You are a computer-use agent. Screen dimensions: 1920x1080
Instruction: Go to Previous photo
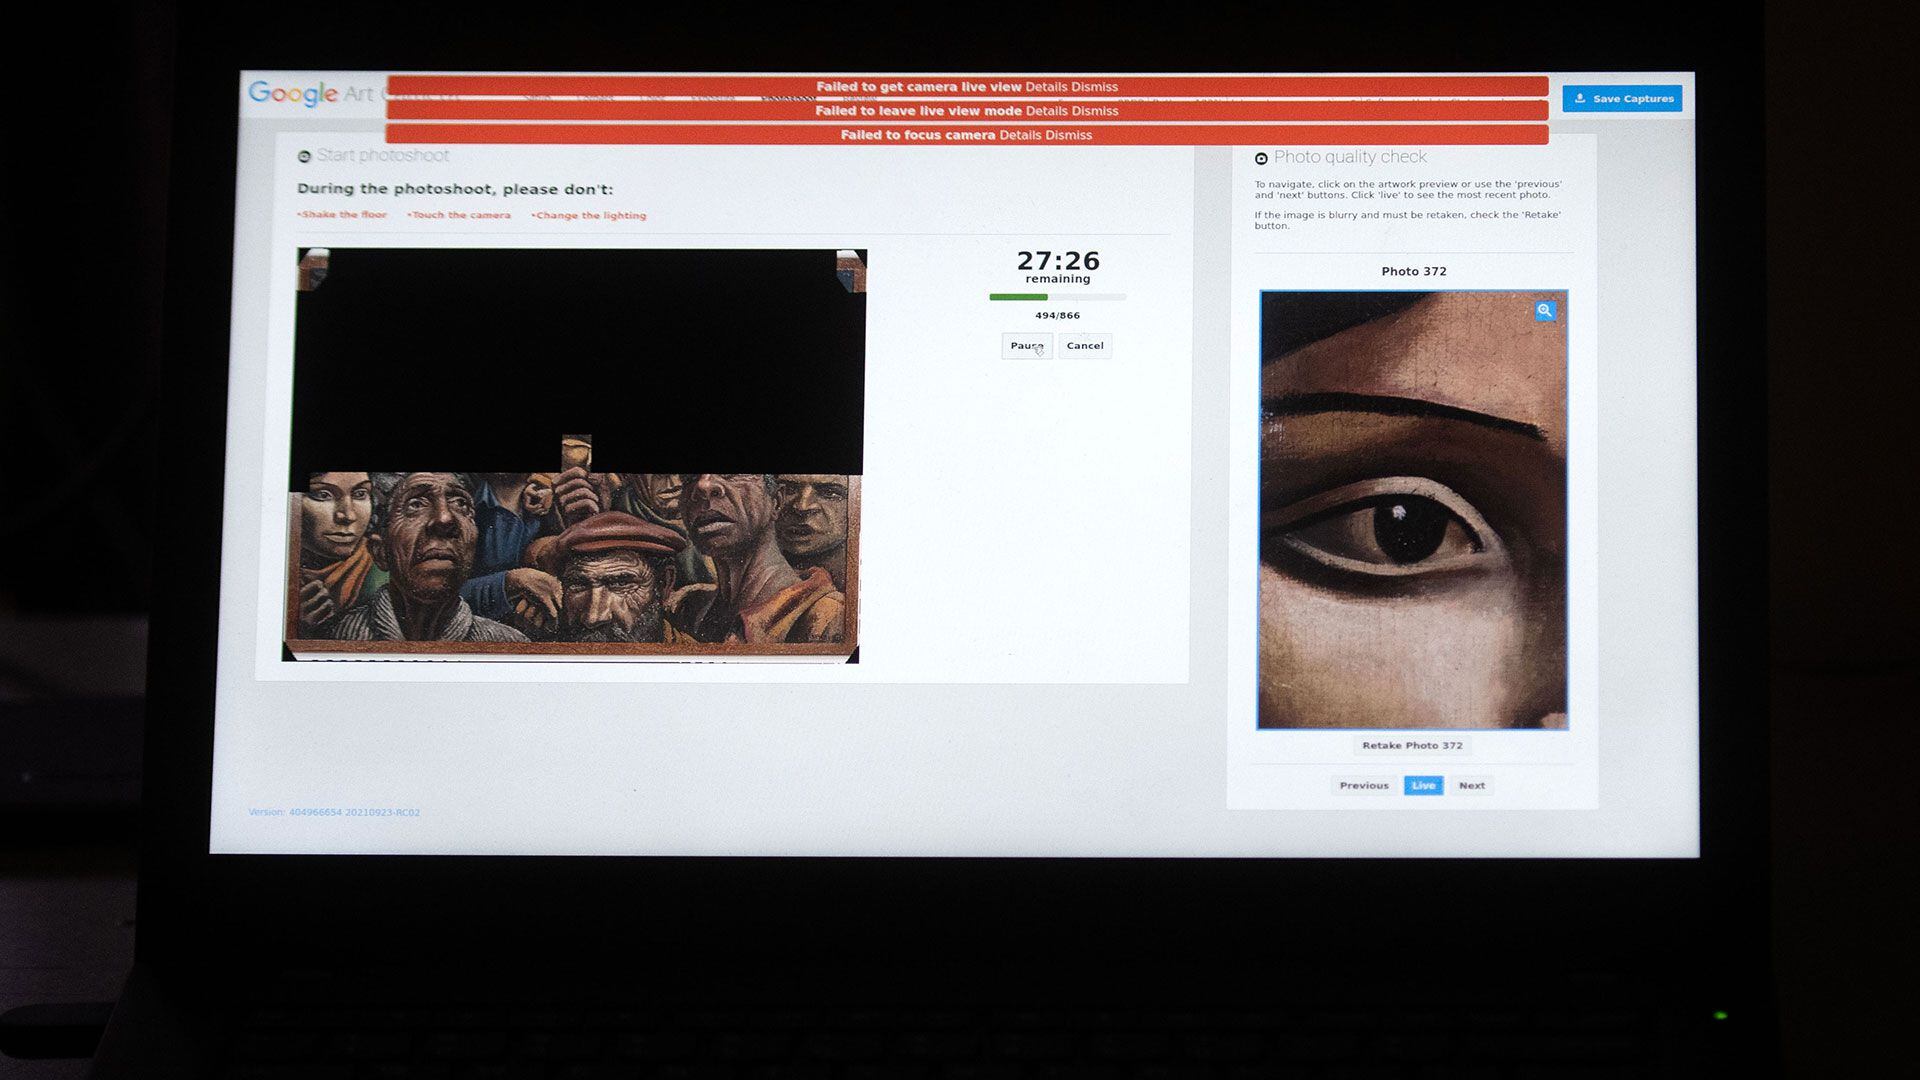click(1364, 786)
